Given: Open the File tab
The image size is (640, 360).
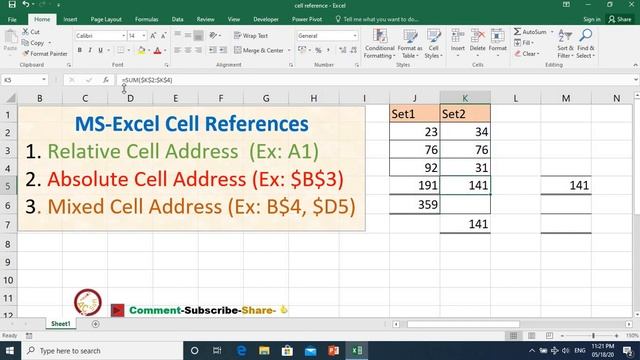Looking at the screenshot, I should [x=12, y=19].
